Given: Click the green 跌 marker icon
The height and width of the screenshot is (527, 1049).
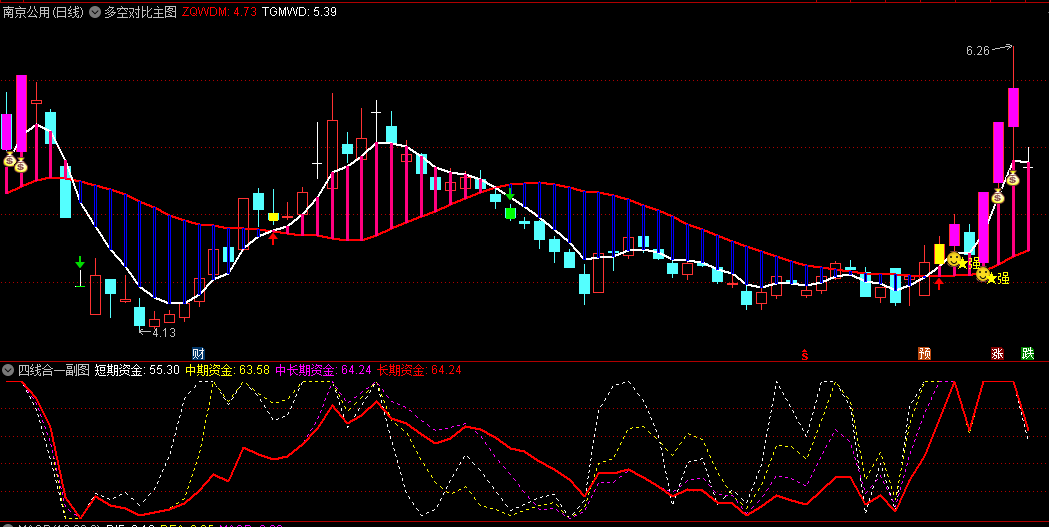Looking at the screenshot, I should 1027,353.
